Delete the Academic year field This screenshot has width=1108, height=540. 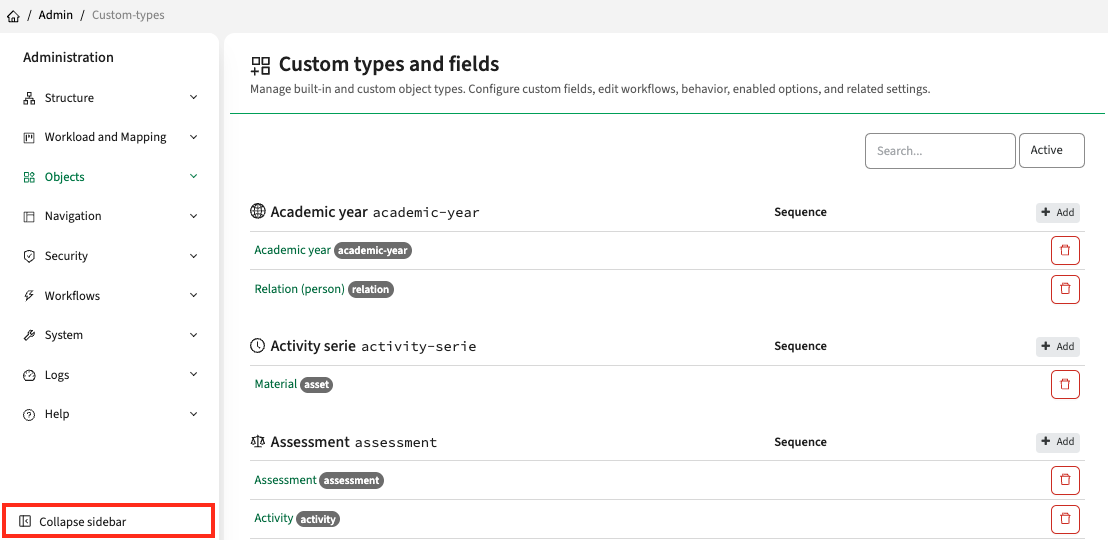[x=1065, y=251]
